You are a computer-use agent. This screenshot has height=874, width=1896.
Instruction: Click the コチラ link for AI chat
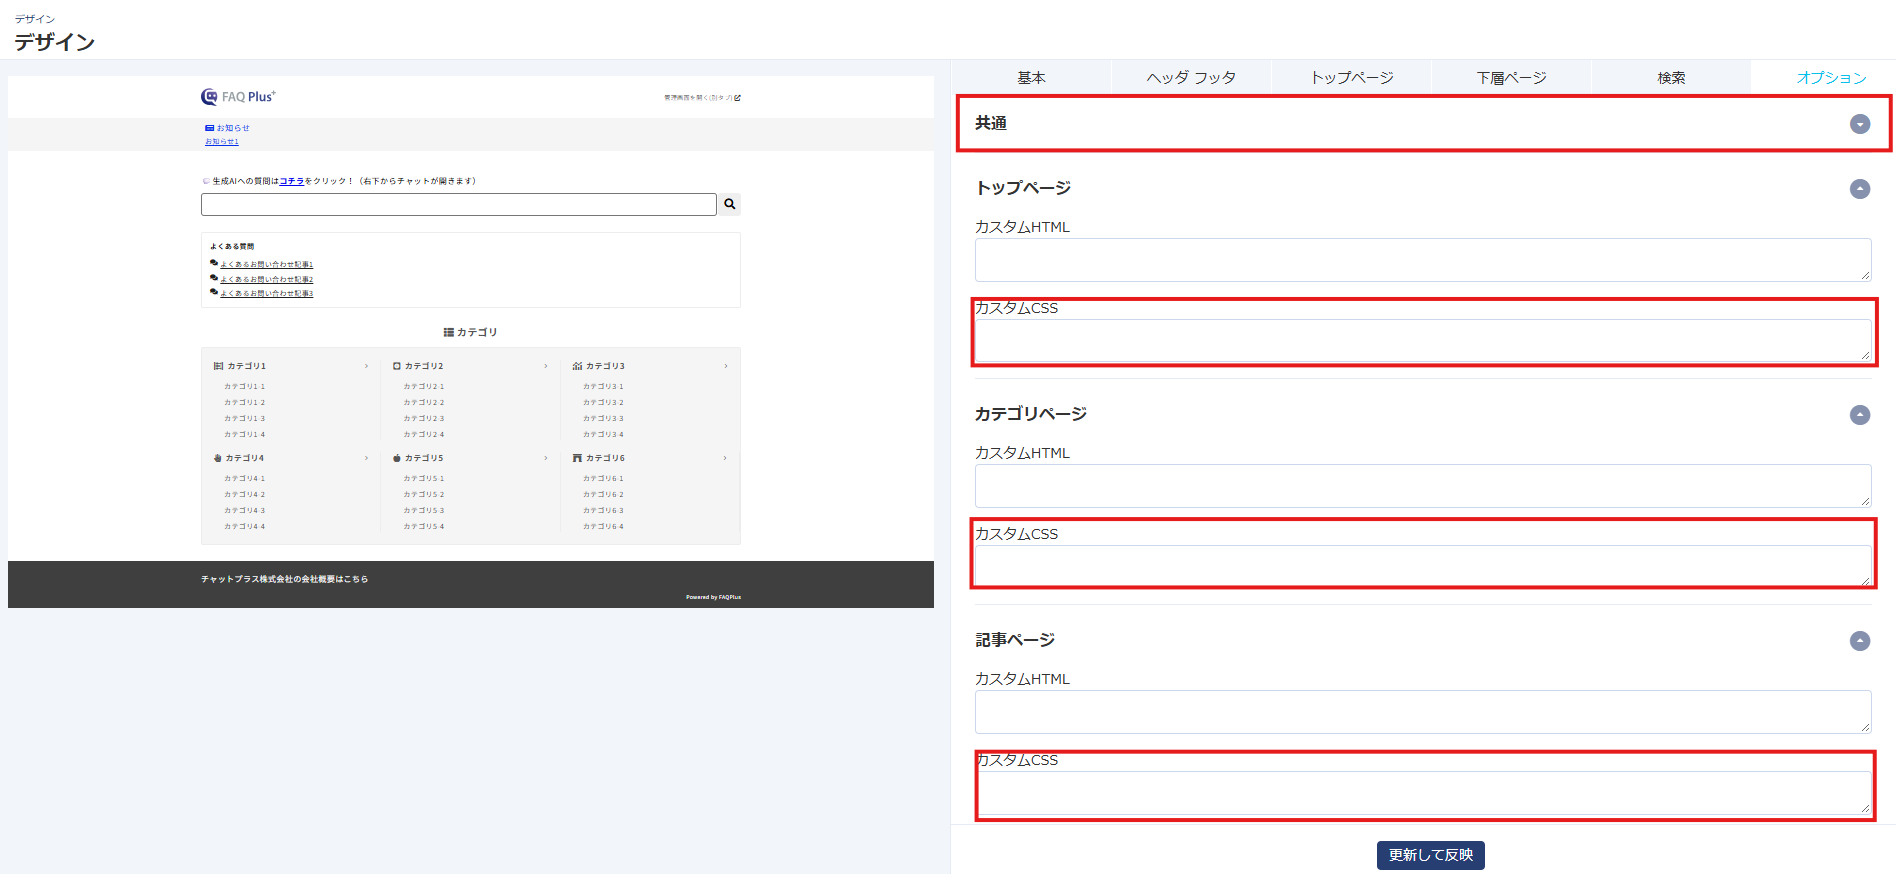292,181
